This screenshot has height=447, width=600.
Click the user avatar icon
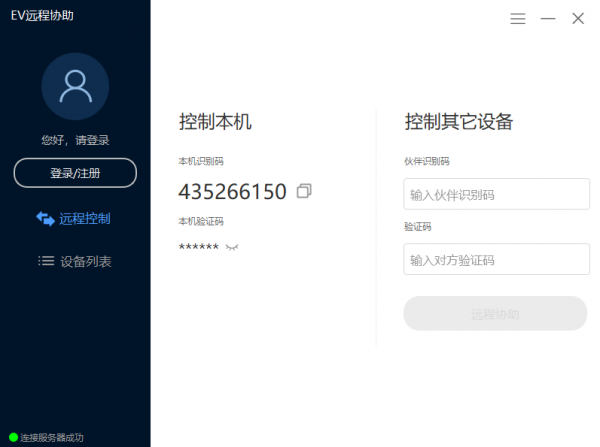(x=75, y=86)
